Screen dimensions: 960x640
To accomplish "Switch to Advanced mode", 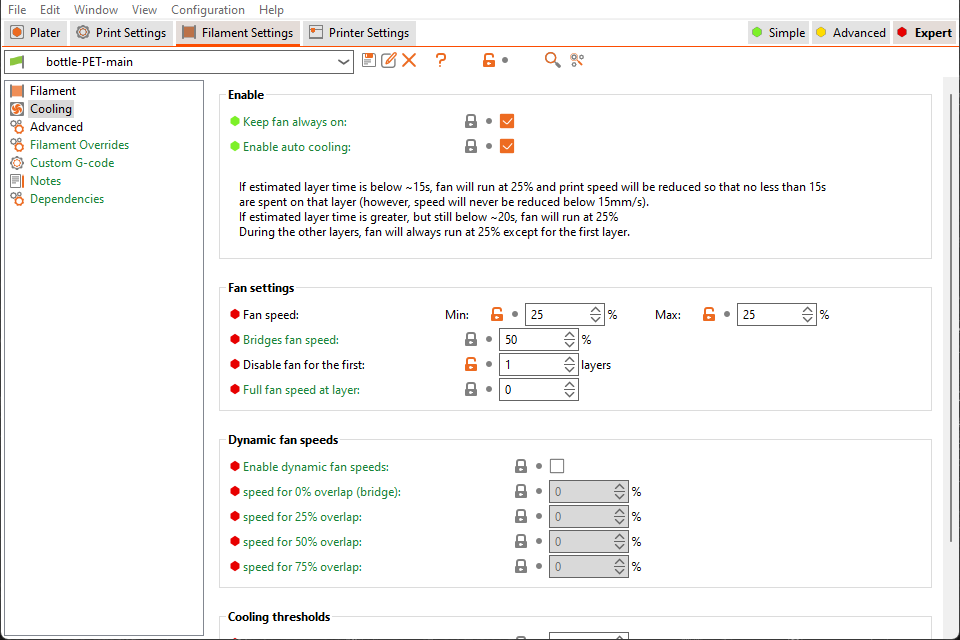I will [851, 32].
